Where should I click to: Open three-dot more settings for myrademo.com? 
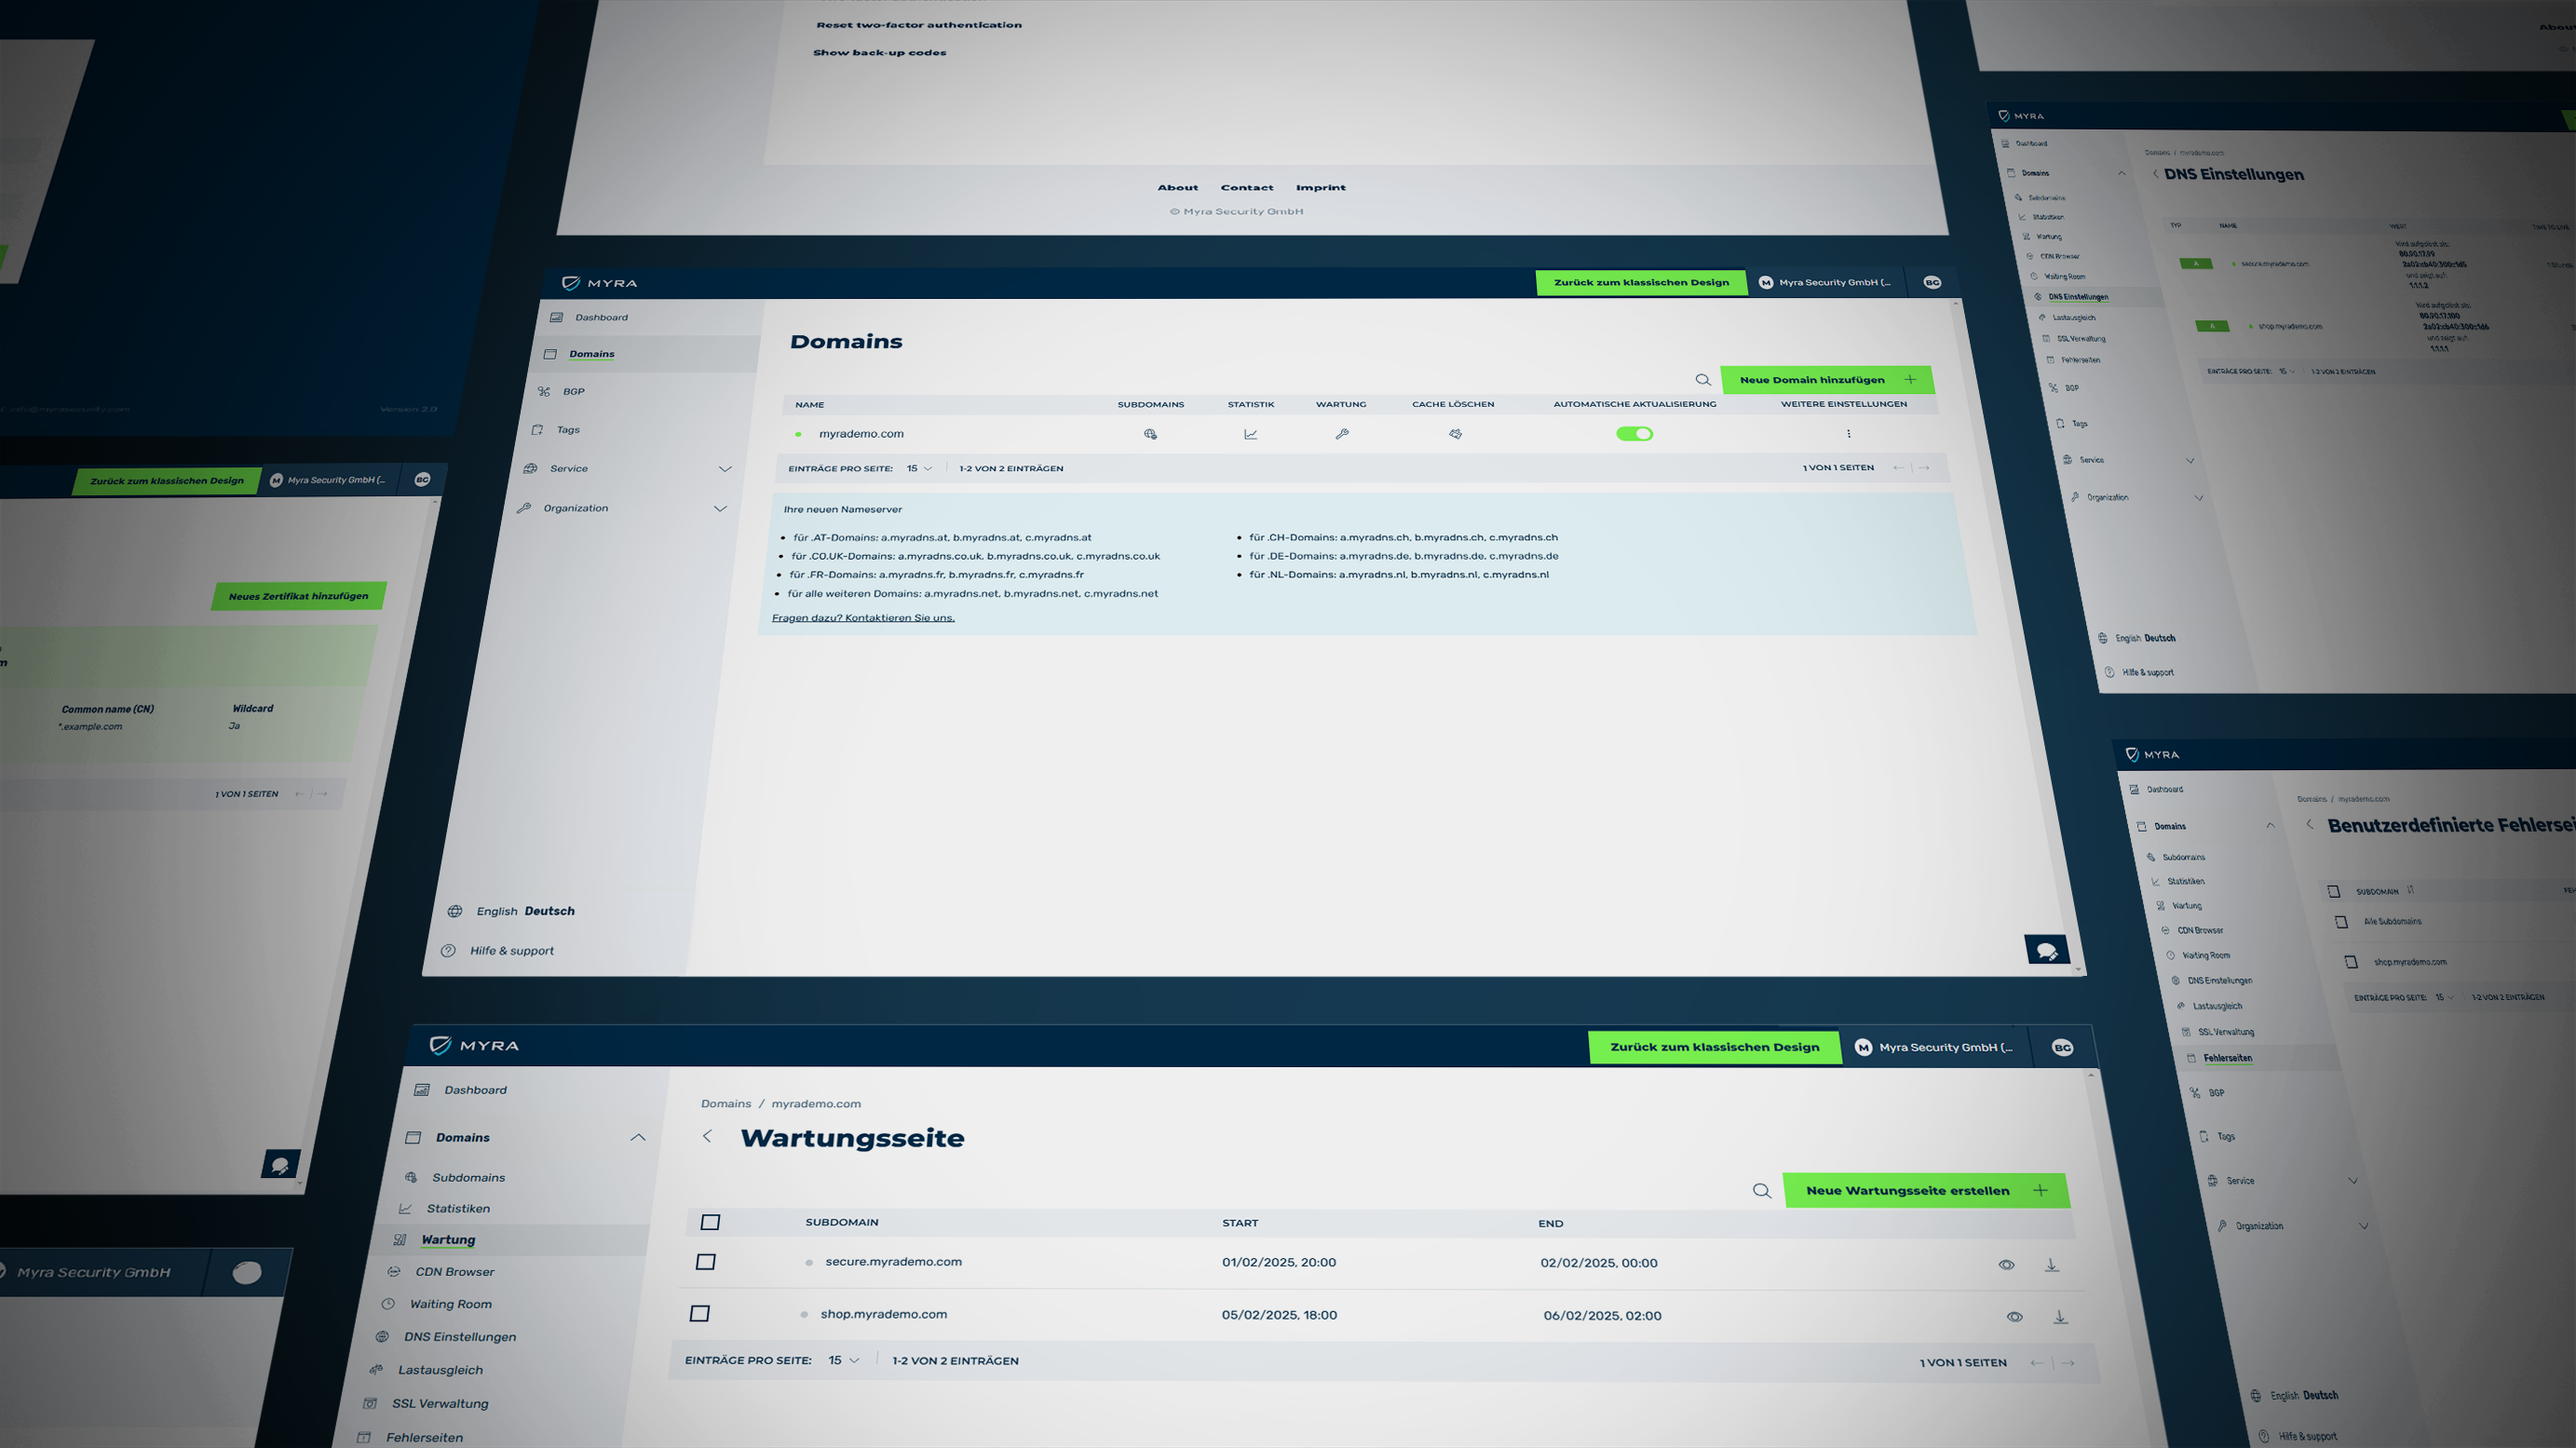(x=1848, y=434)
